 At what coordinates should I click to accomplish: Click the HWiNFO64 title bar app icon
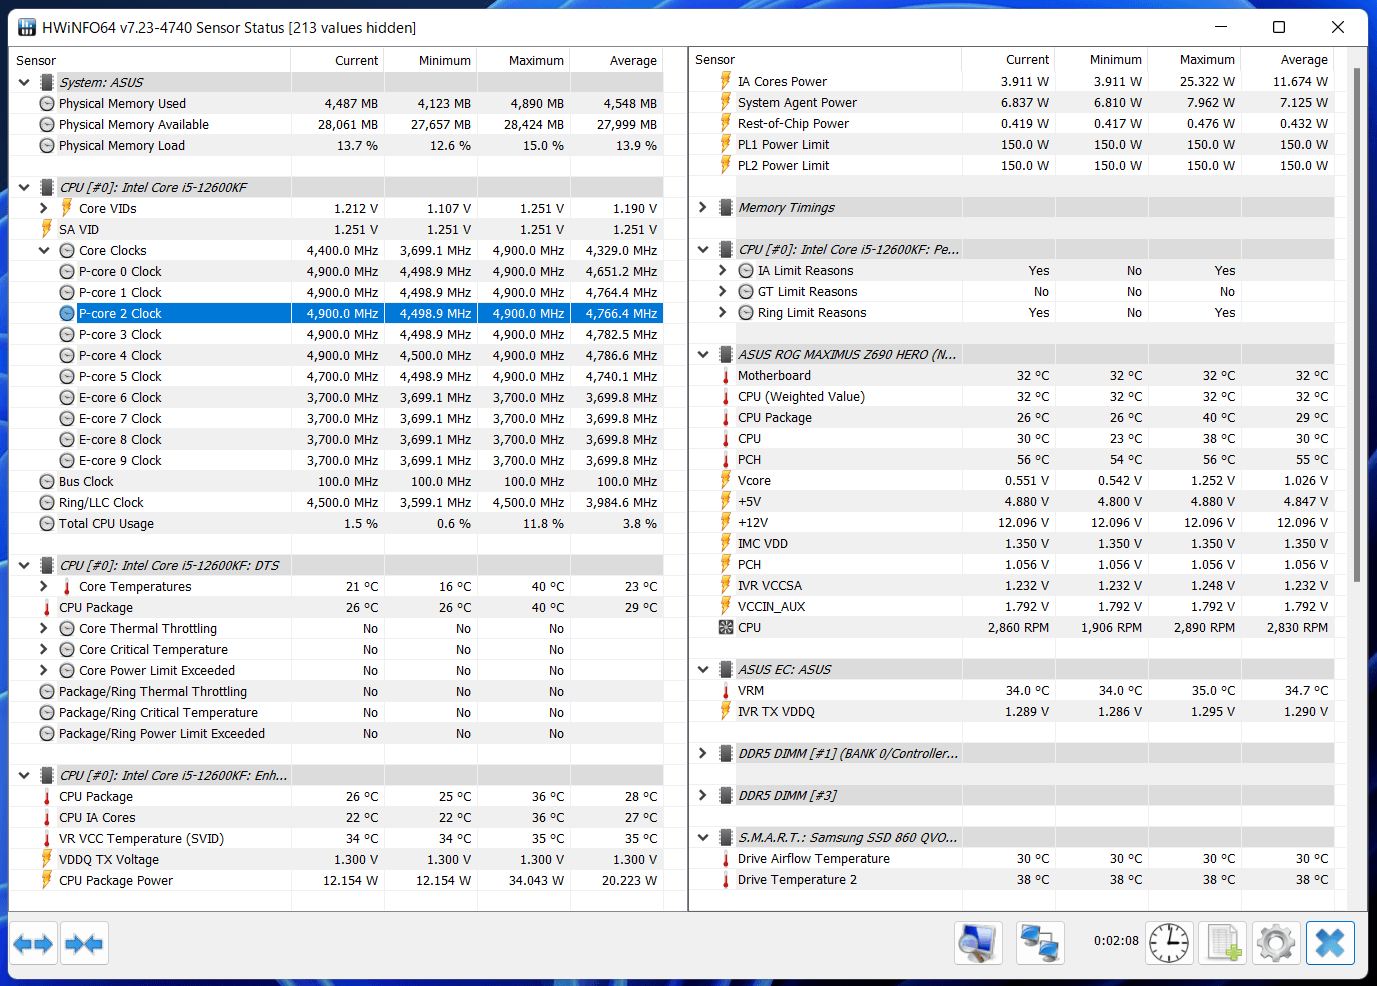pos(27,27)
